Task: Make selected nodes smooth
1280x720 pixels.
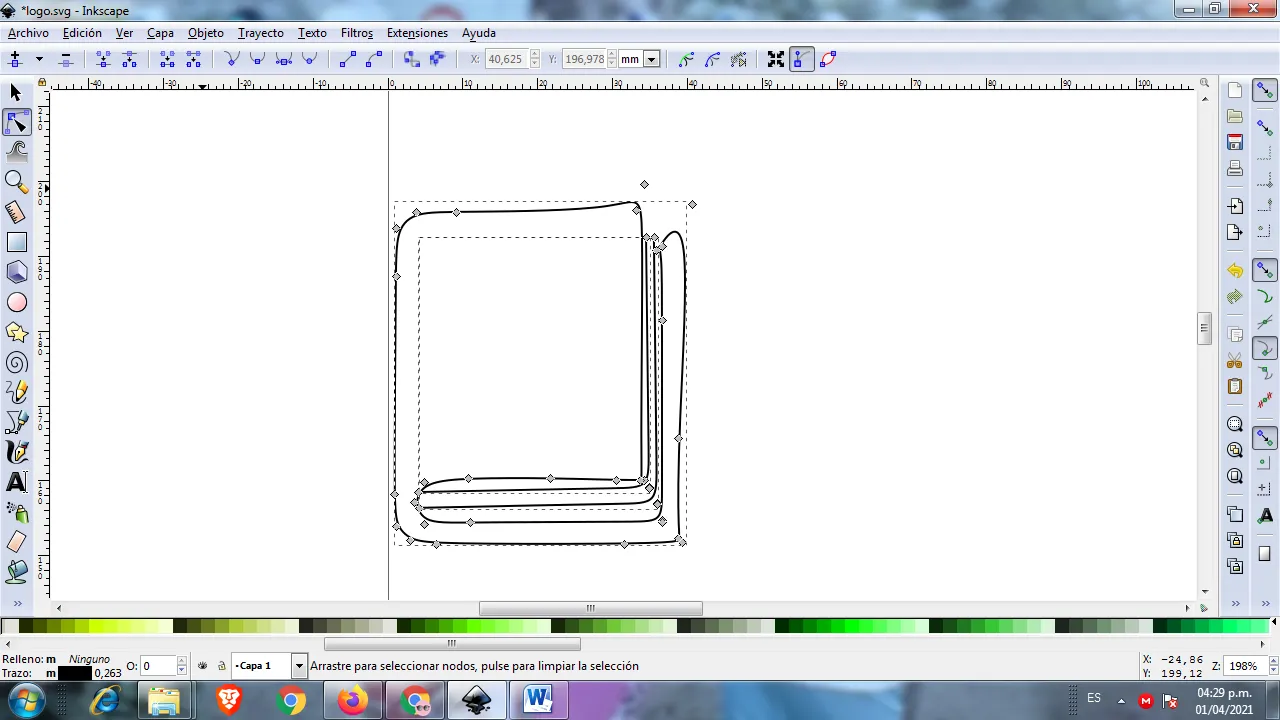Action: 257,59
